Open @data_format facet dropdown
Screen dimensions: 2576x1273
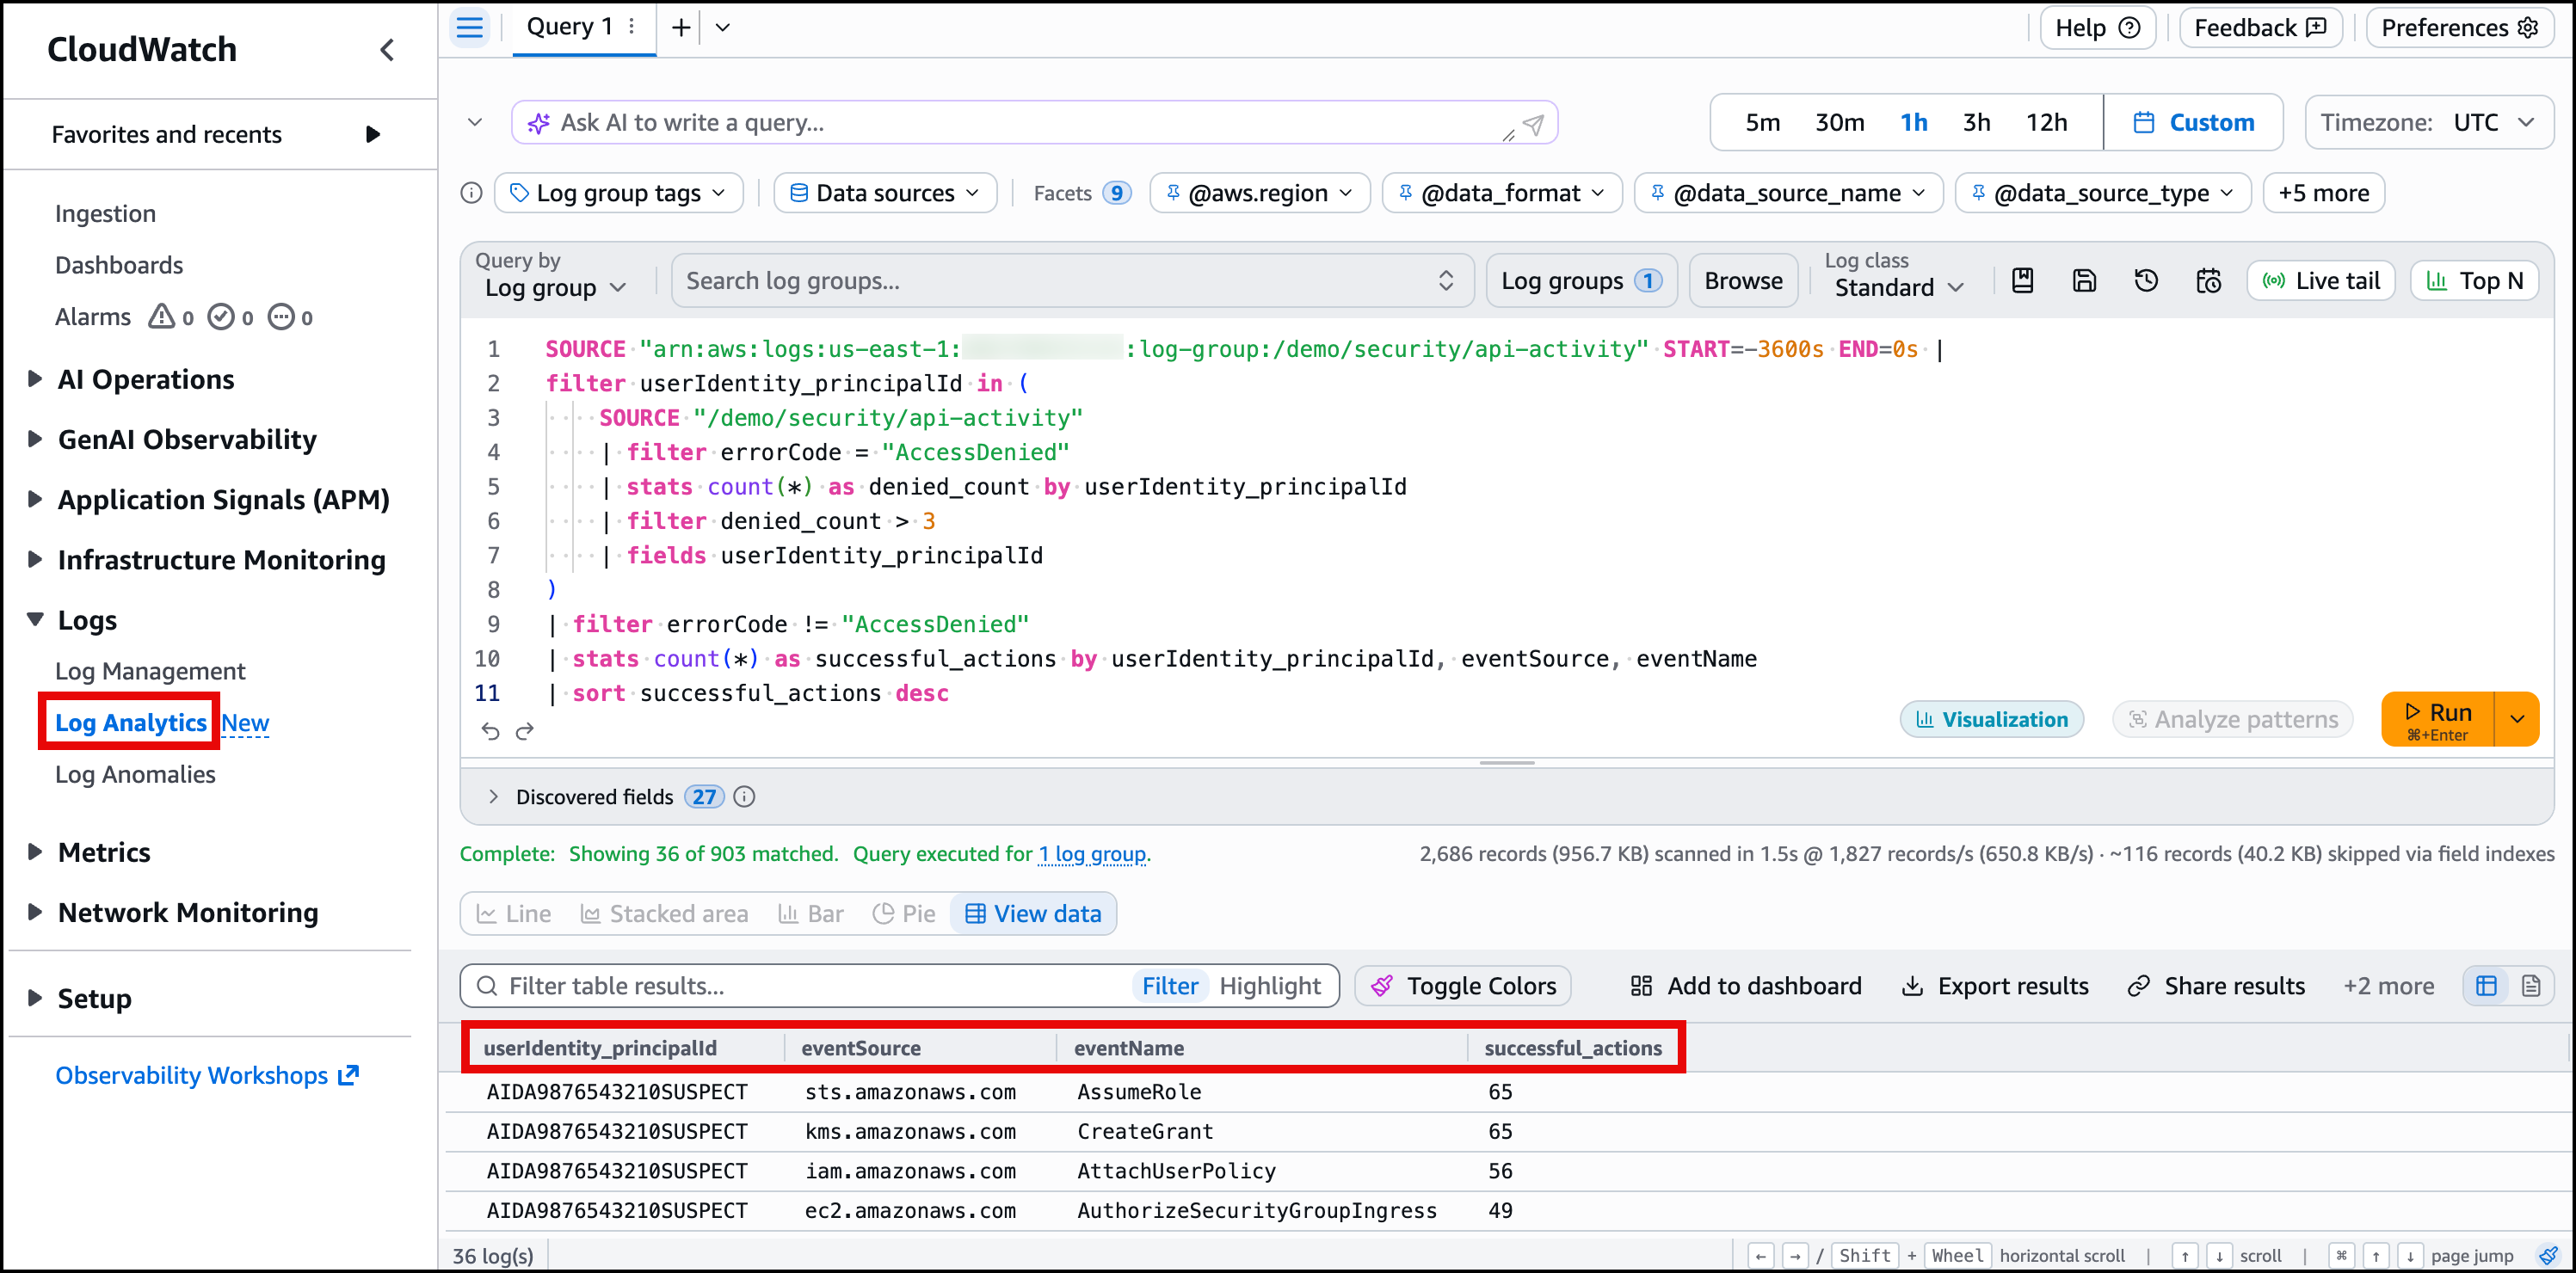point(1502,193)
